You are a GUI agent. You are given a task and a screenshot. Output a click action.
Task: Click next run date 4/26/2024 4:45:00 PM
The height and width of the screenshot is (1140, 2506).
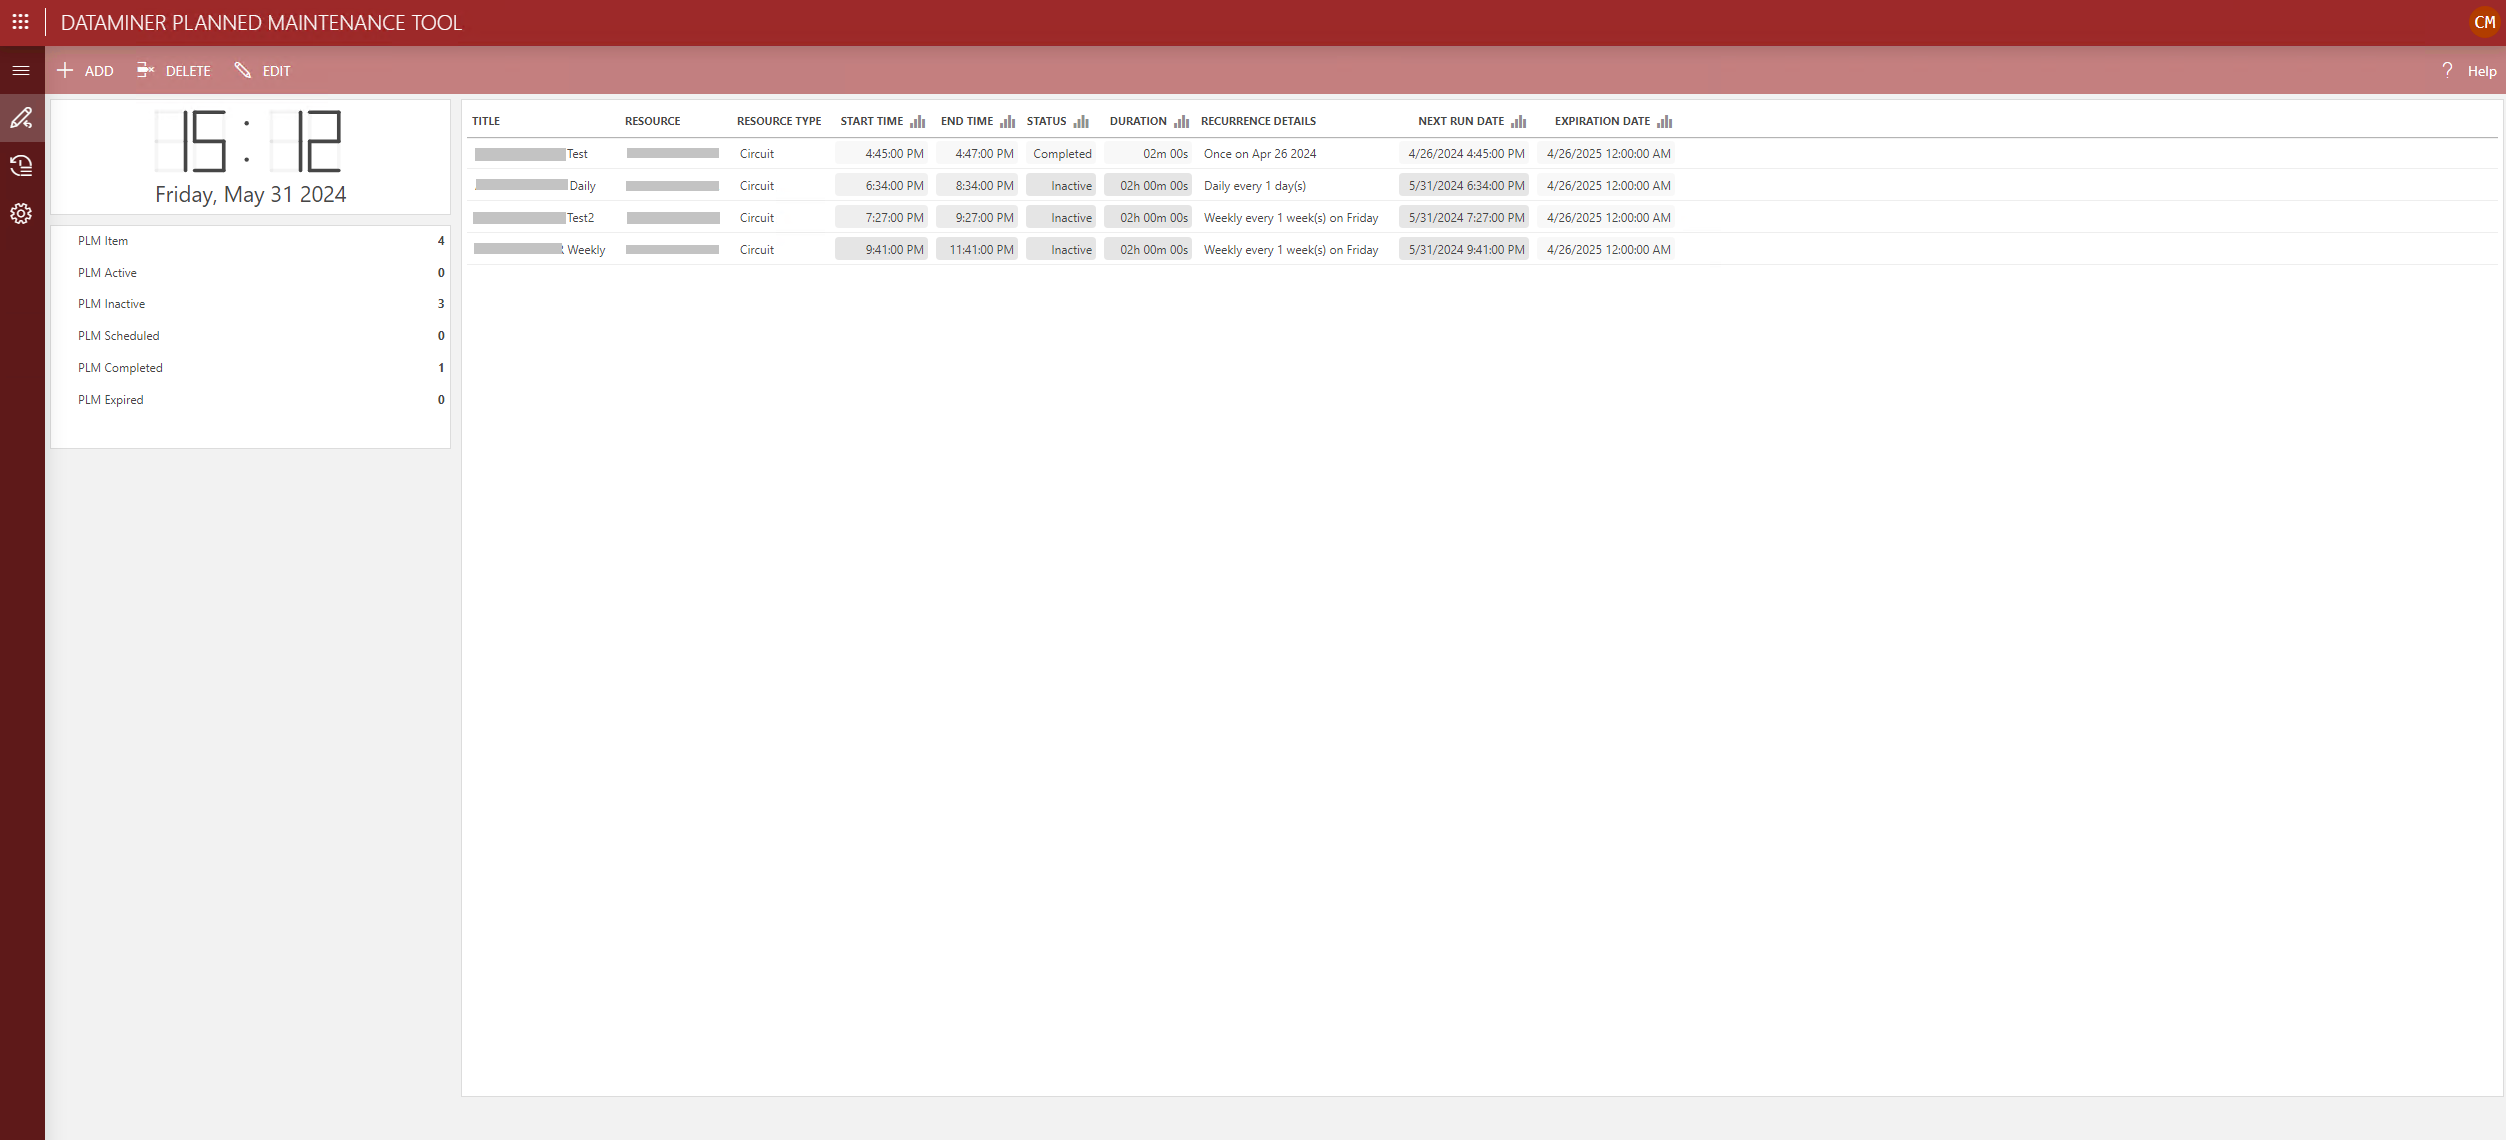pos(1464,154)
